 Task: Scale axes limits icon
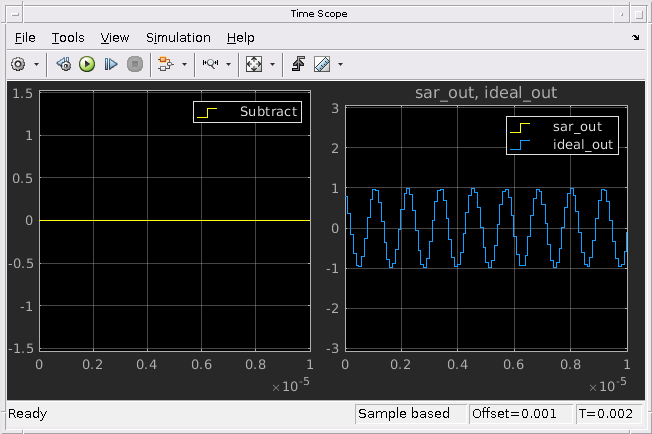coord(254,64)
